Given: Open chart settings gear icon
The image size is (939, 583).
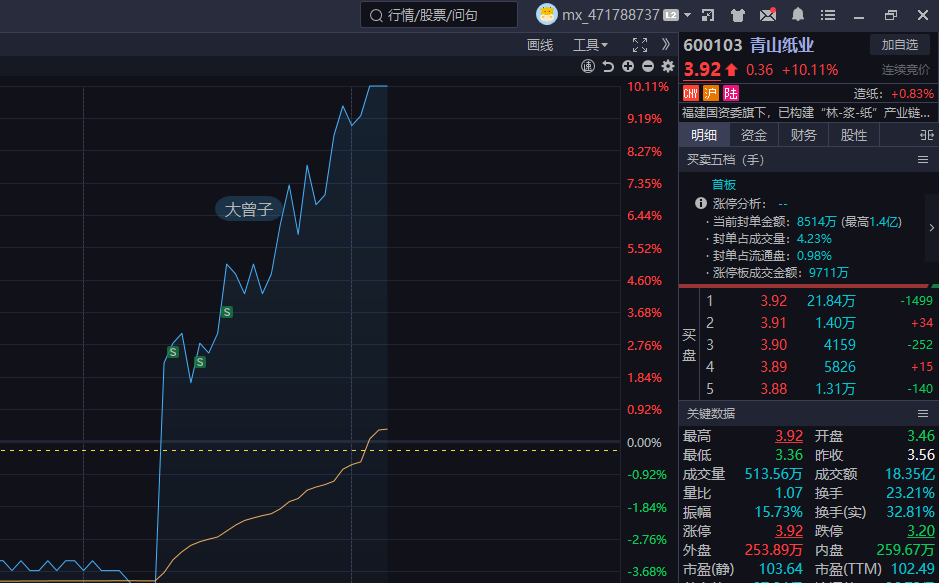Looking at the screenshot, I should (668, 66).
